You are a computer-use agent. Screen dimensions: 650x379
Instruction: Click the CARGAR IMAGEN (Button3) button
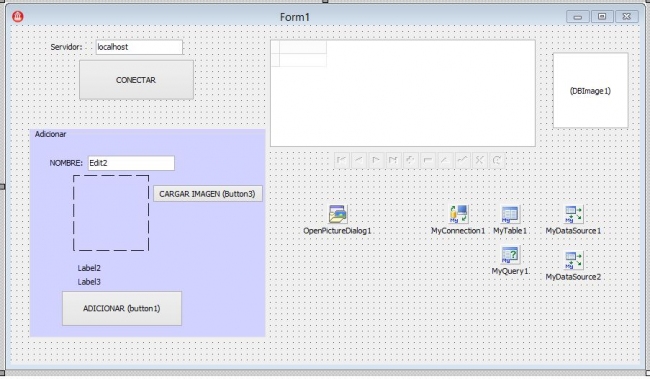click(208, 194)
